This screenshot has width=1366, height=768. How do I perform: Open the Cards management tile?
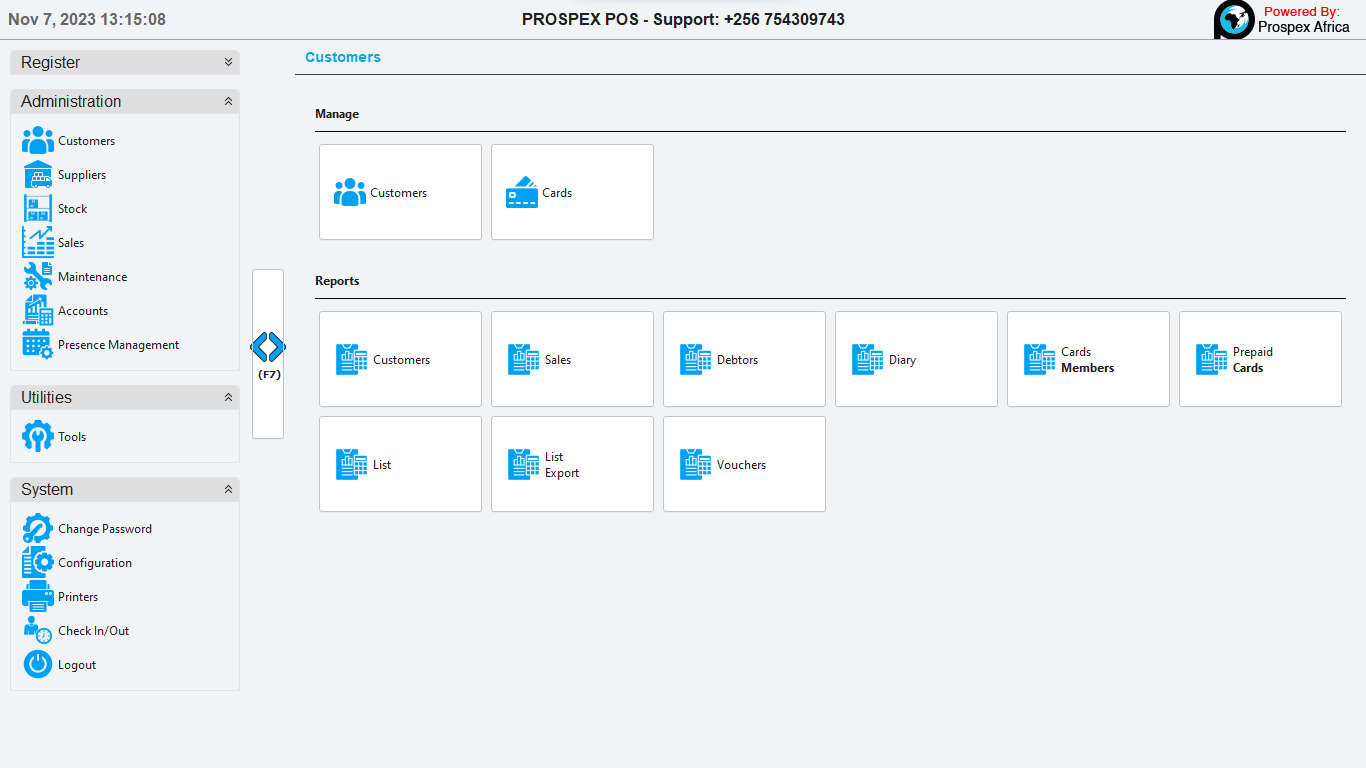(x=572, y=192)
